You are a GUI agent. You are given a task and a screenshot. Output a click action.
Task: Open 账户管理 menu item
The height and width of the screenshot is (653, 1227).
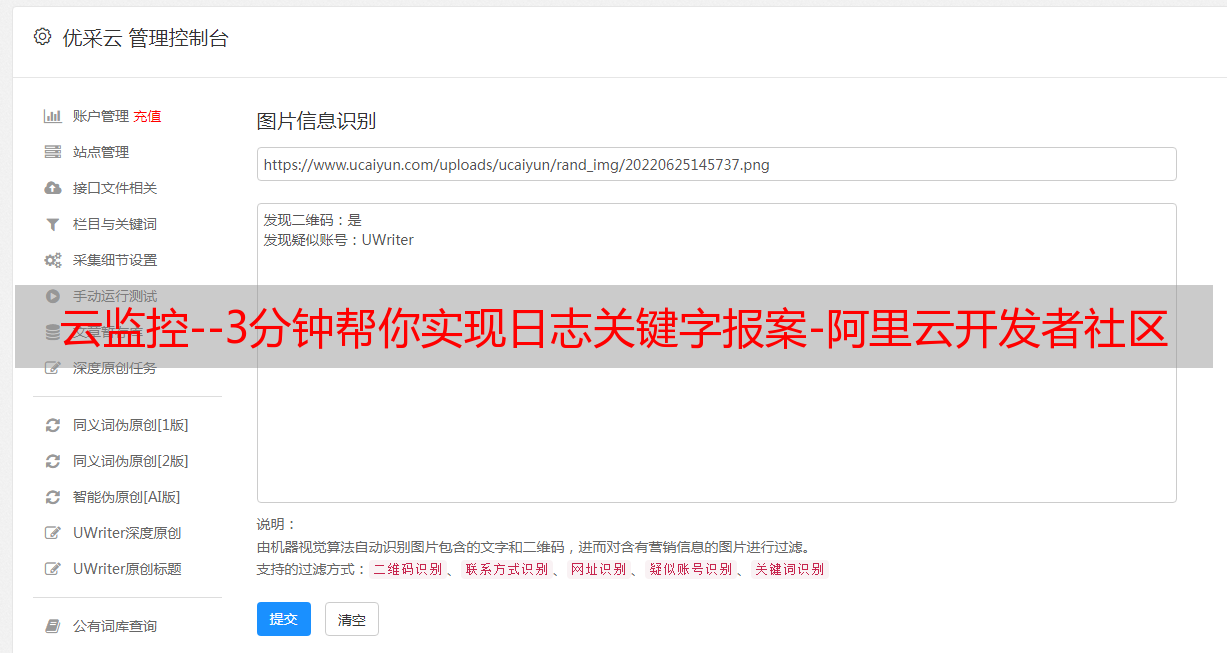(101, 116)
